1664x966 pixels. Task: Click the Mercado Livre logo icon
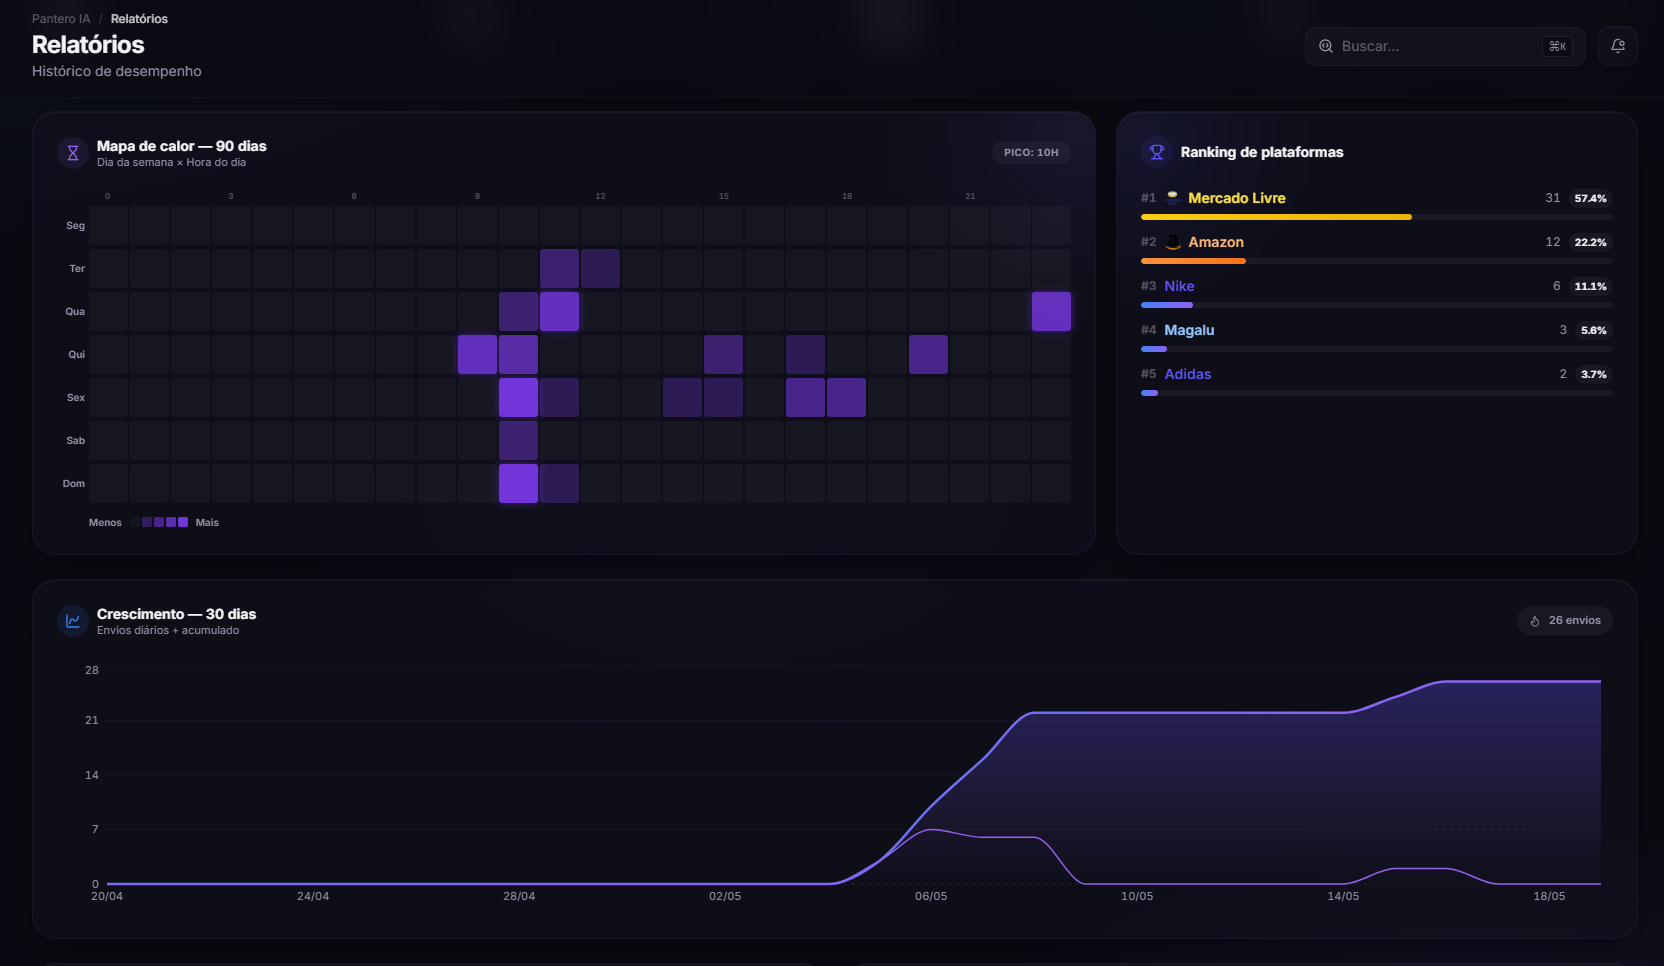tap(1173, 198)
